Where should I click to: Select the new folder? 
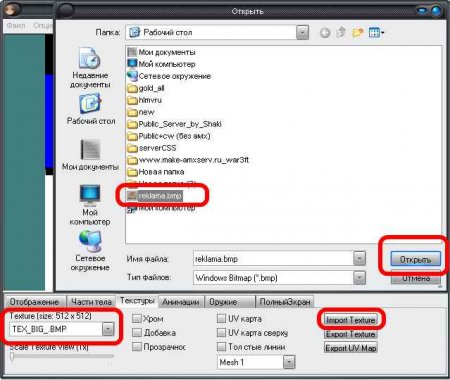pos(141,112)
